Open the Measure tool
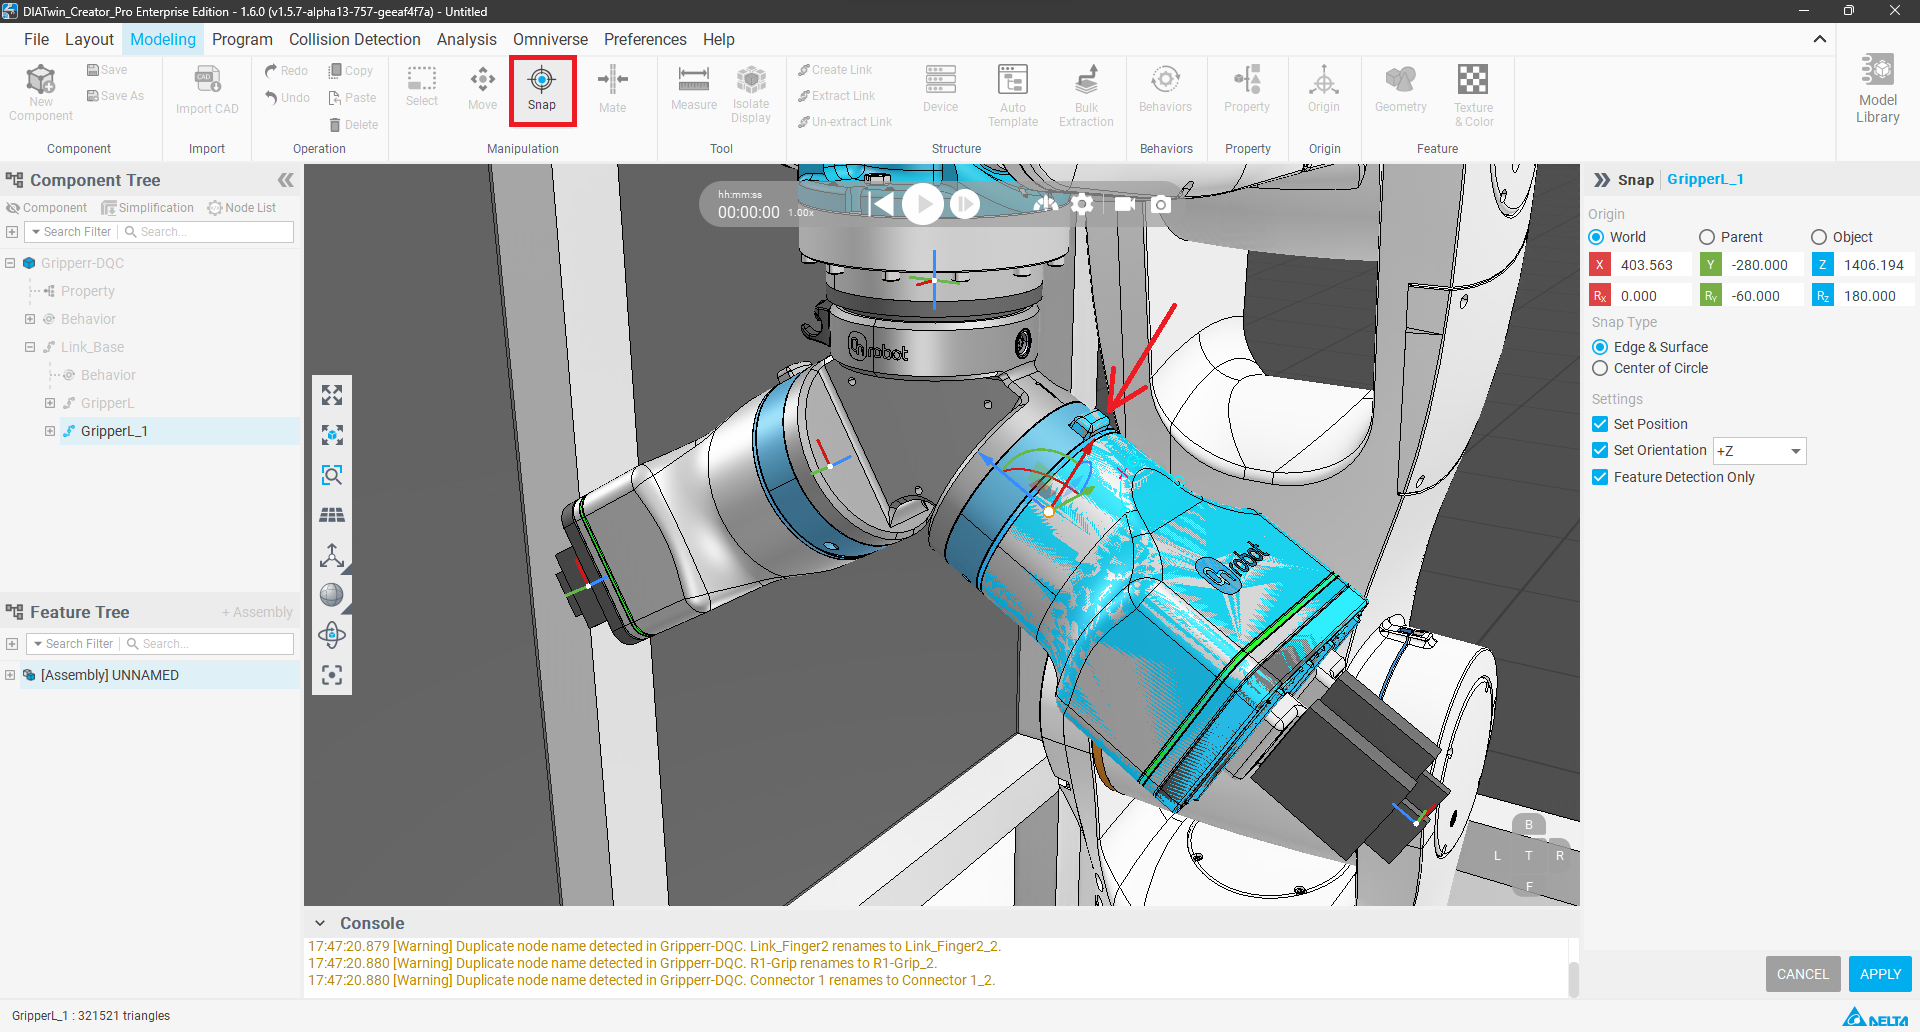The width and height of the screenshot is (1920, 1032). (694, 88)
